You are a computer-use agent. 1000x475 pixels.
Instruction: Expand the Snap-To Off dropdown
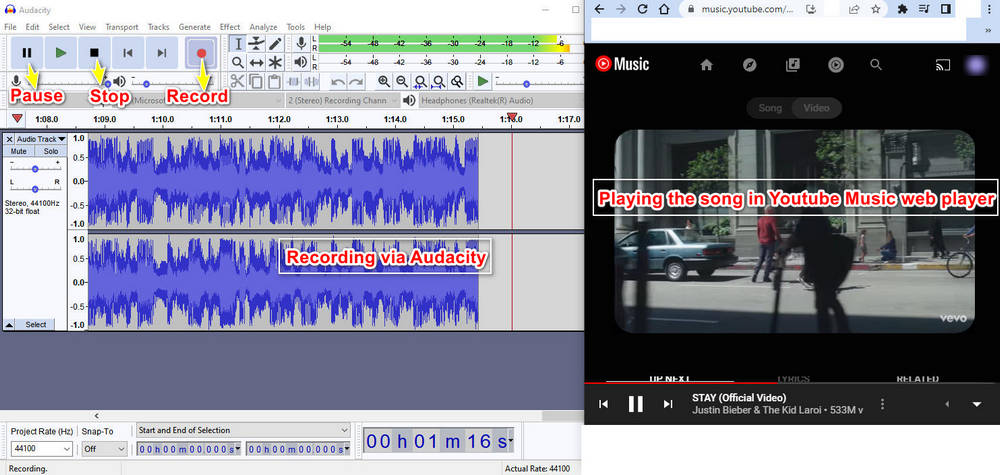[x=105, y=449]
